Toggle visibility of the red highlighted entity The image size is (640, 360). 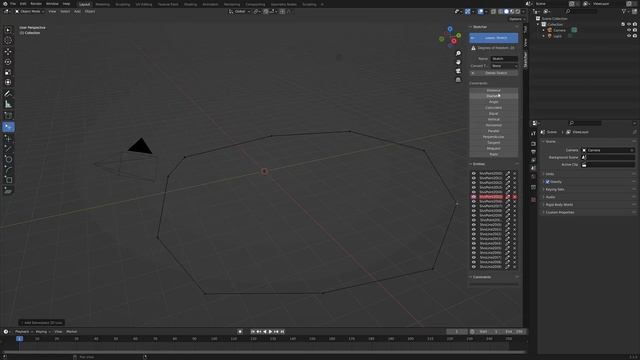click(x=474, y=197)
